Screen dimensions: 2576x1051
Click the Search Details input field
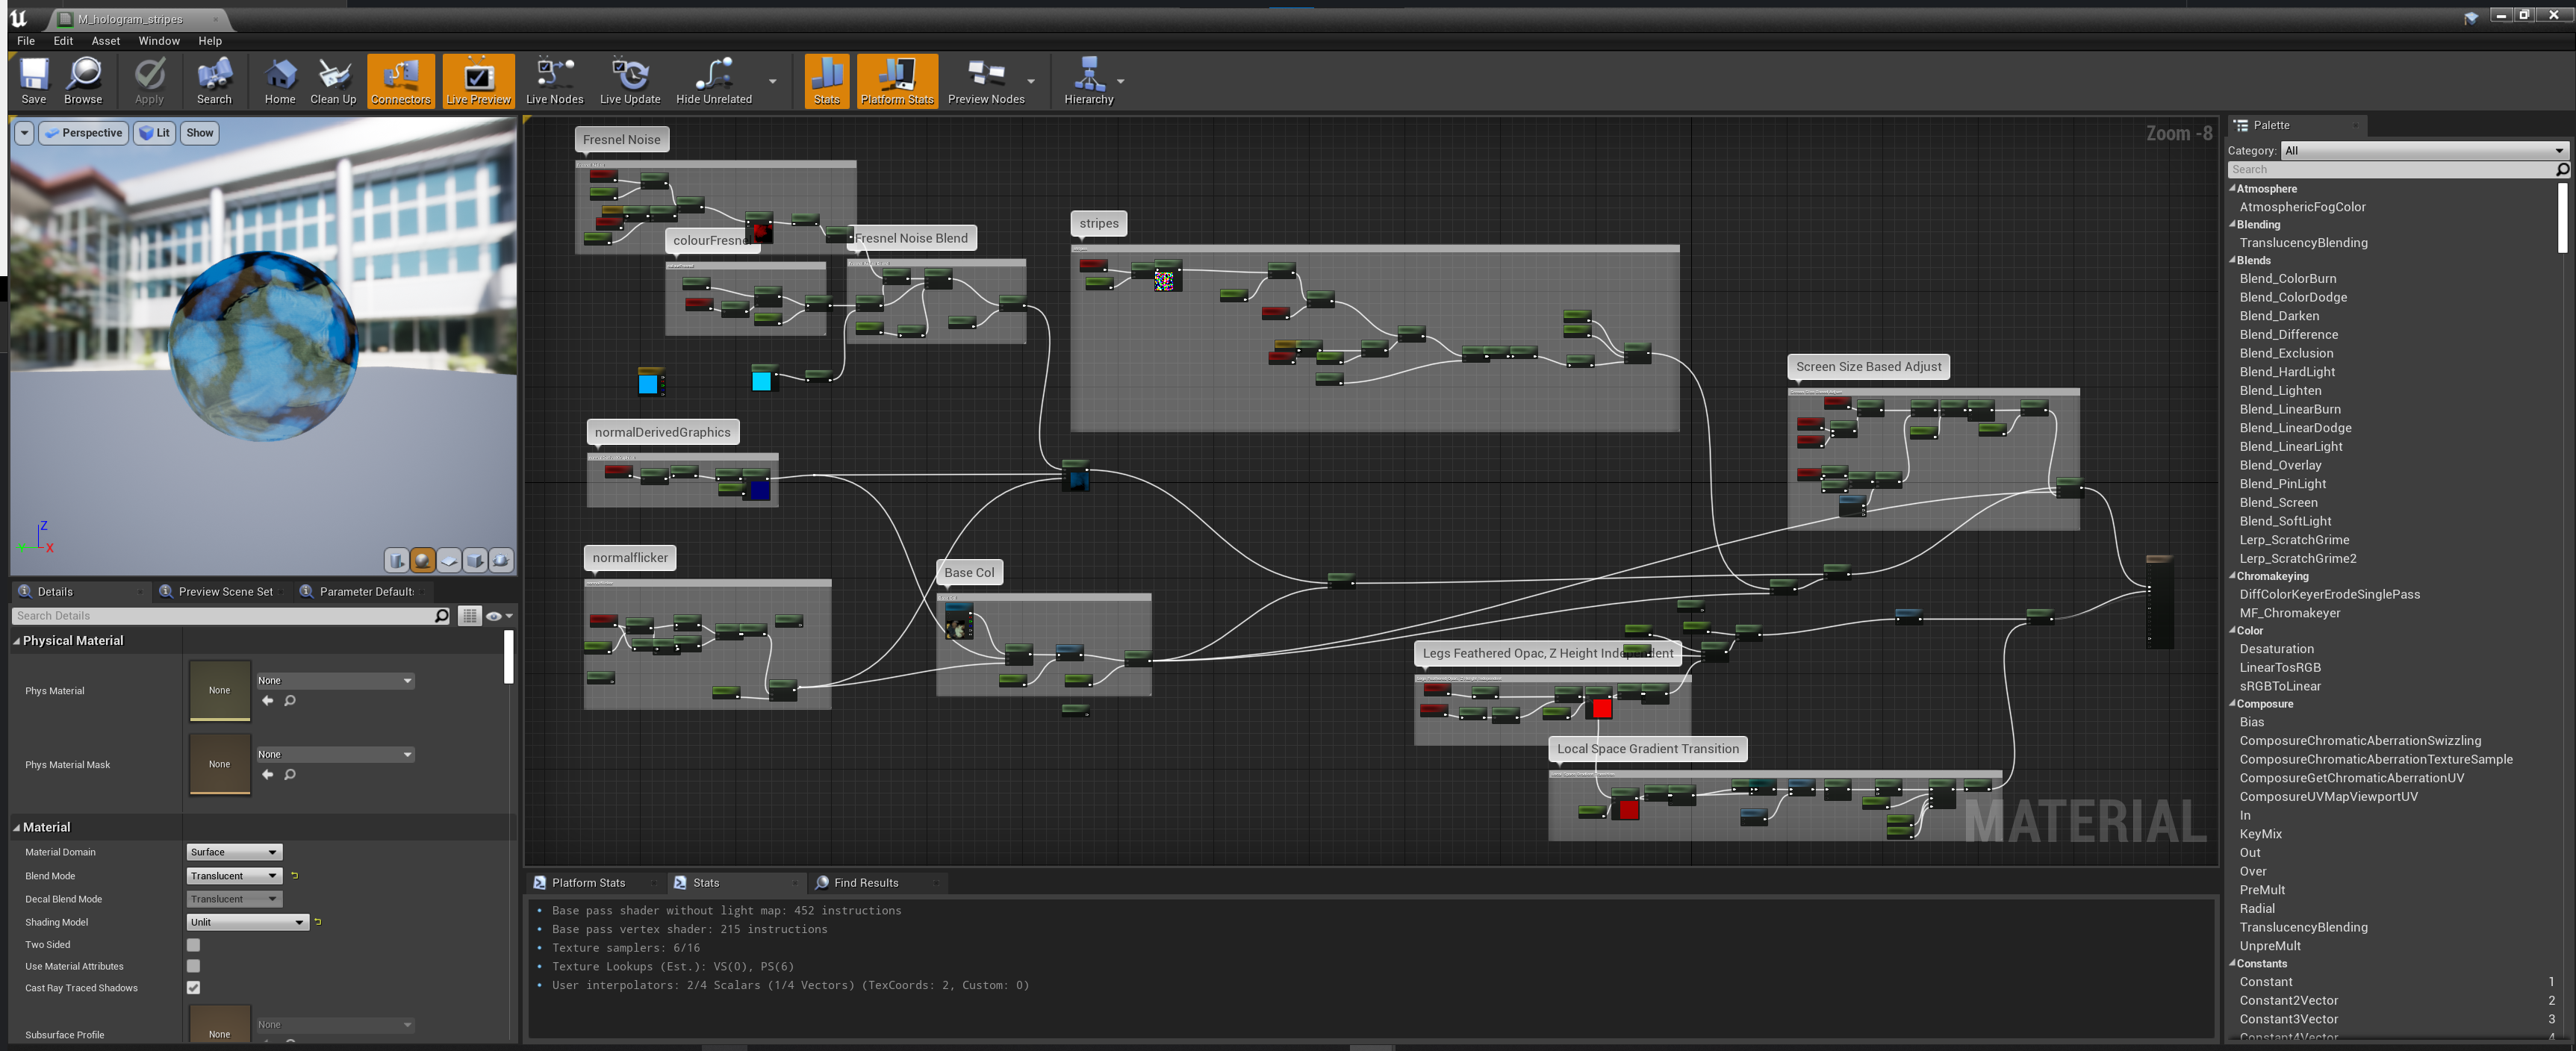225,616
